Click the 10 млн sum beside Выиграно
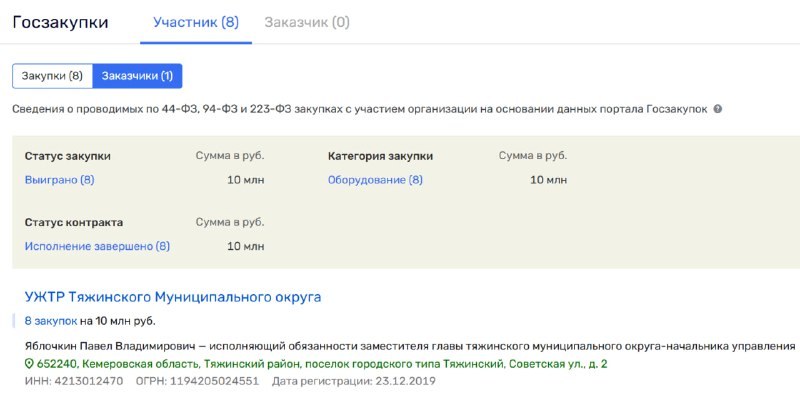 pos(246,180)
